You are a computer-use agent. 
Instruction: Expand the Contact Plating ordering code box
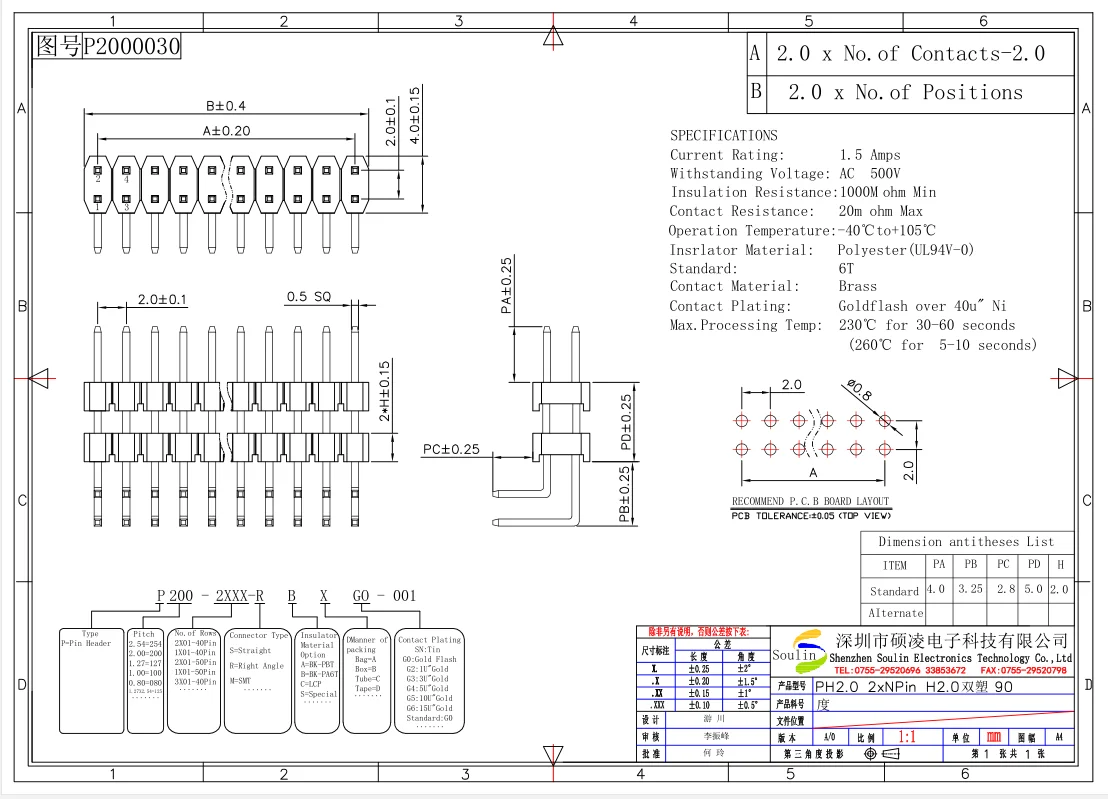point(429,675)
